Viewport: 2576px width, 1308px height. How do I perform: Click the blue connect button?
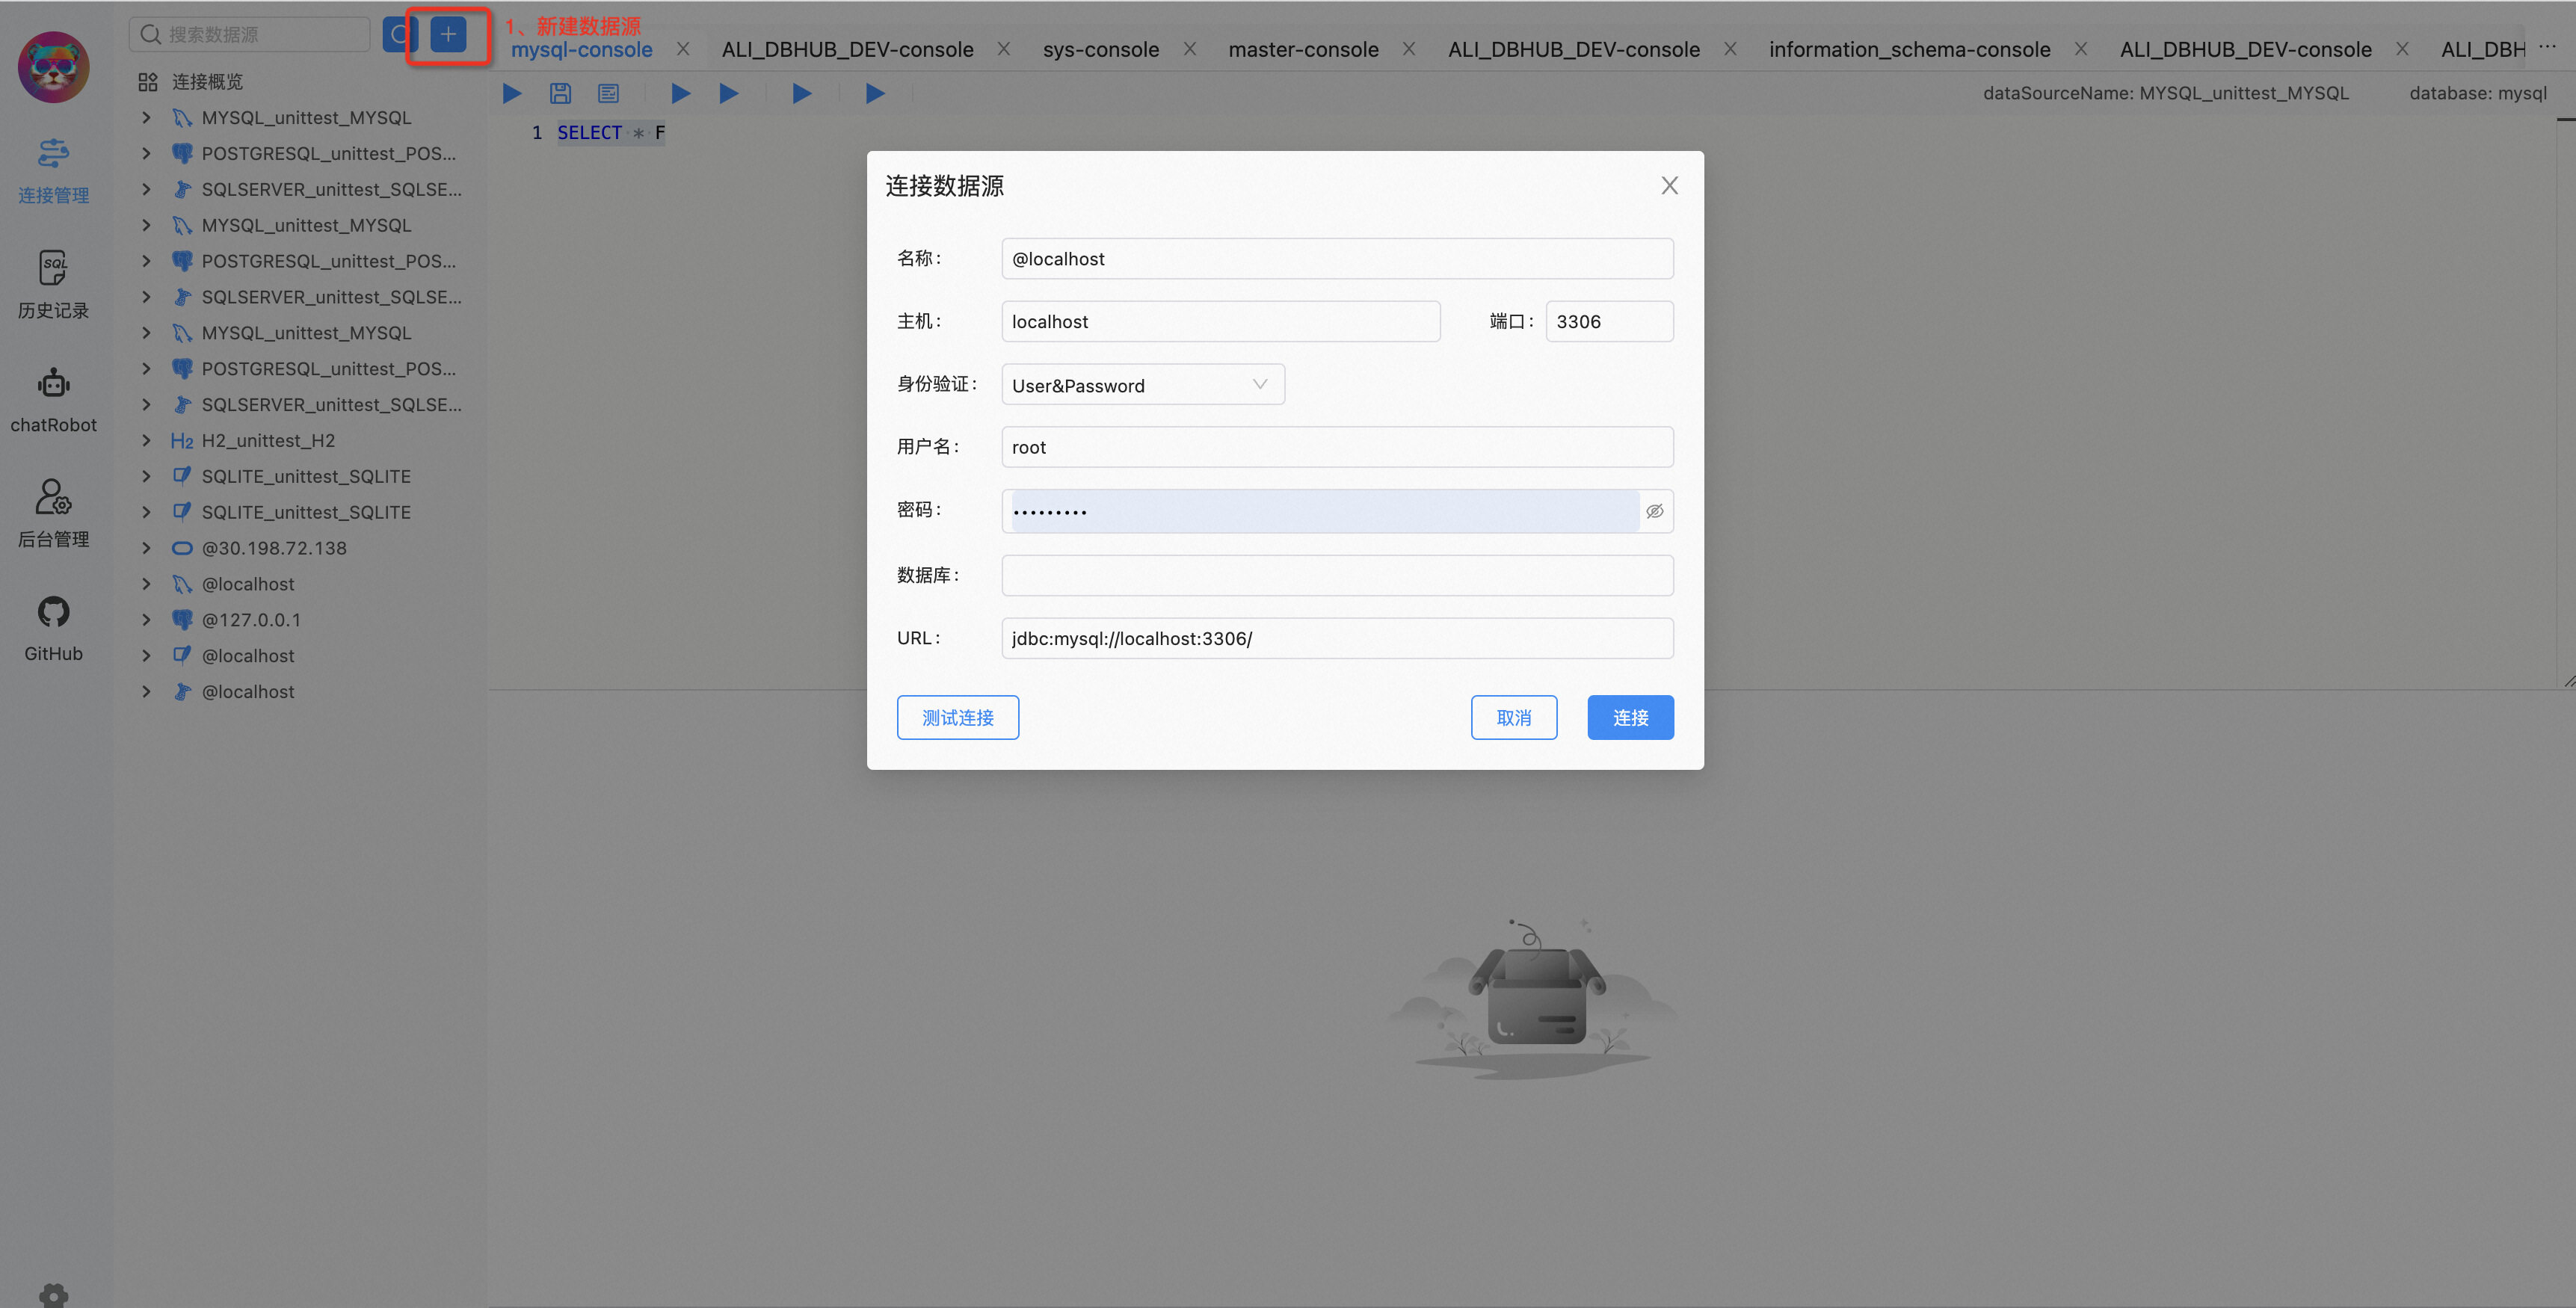[x=1630, y=718]
